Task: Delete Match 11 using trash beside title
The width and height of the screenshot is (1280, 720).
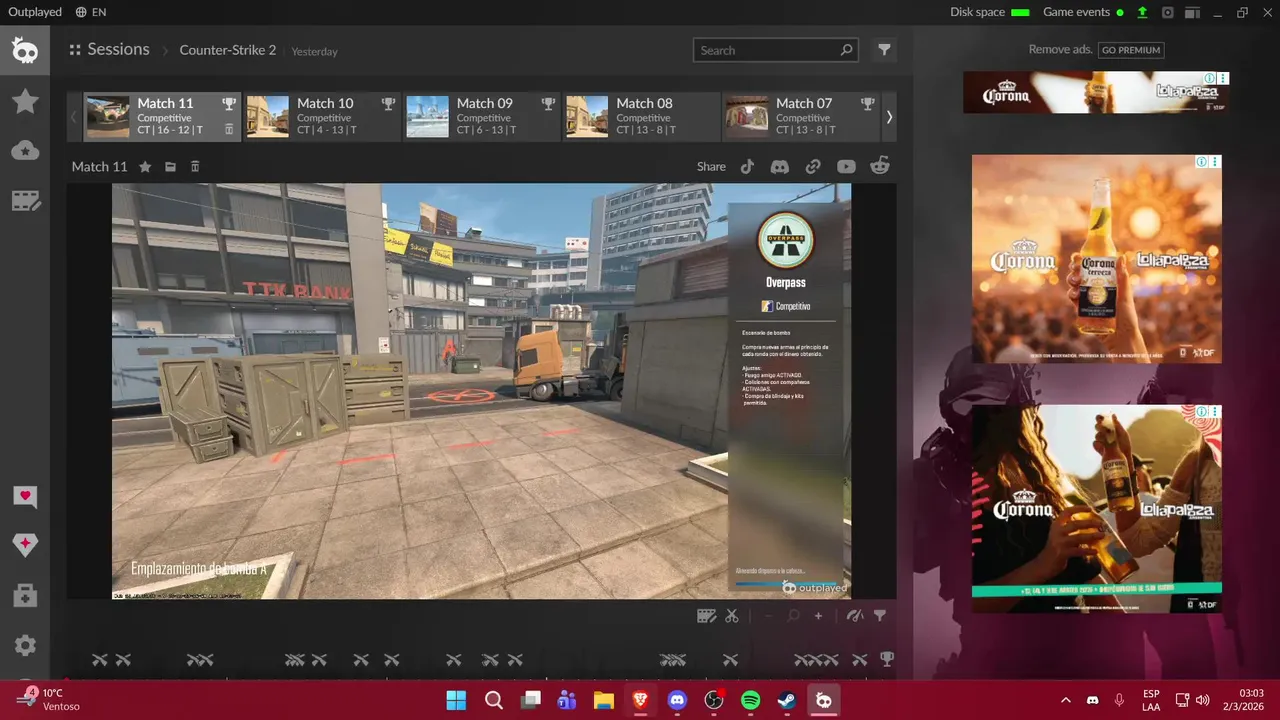Action: tap(195, 167)
